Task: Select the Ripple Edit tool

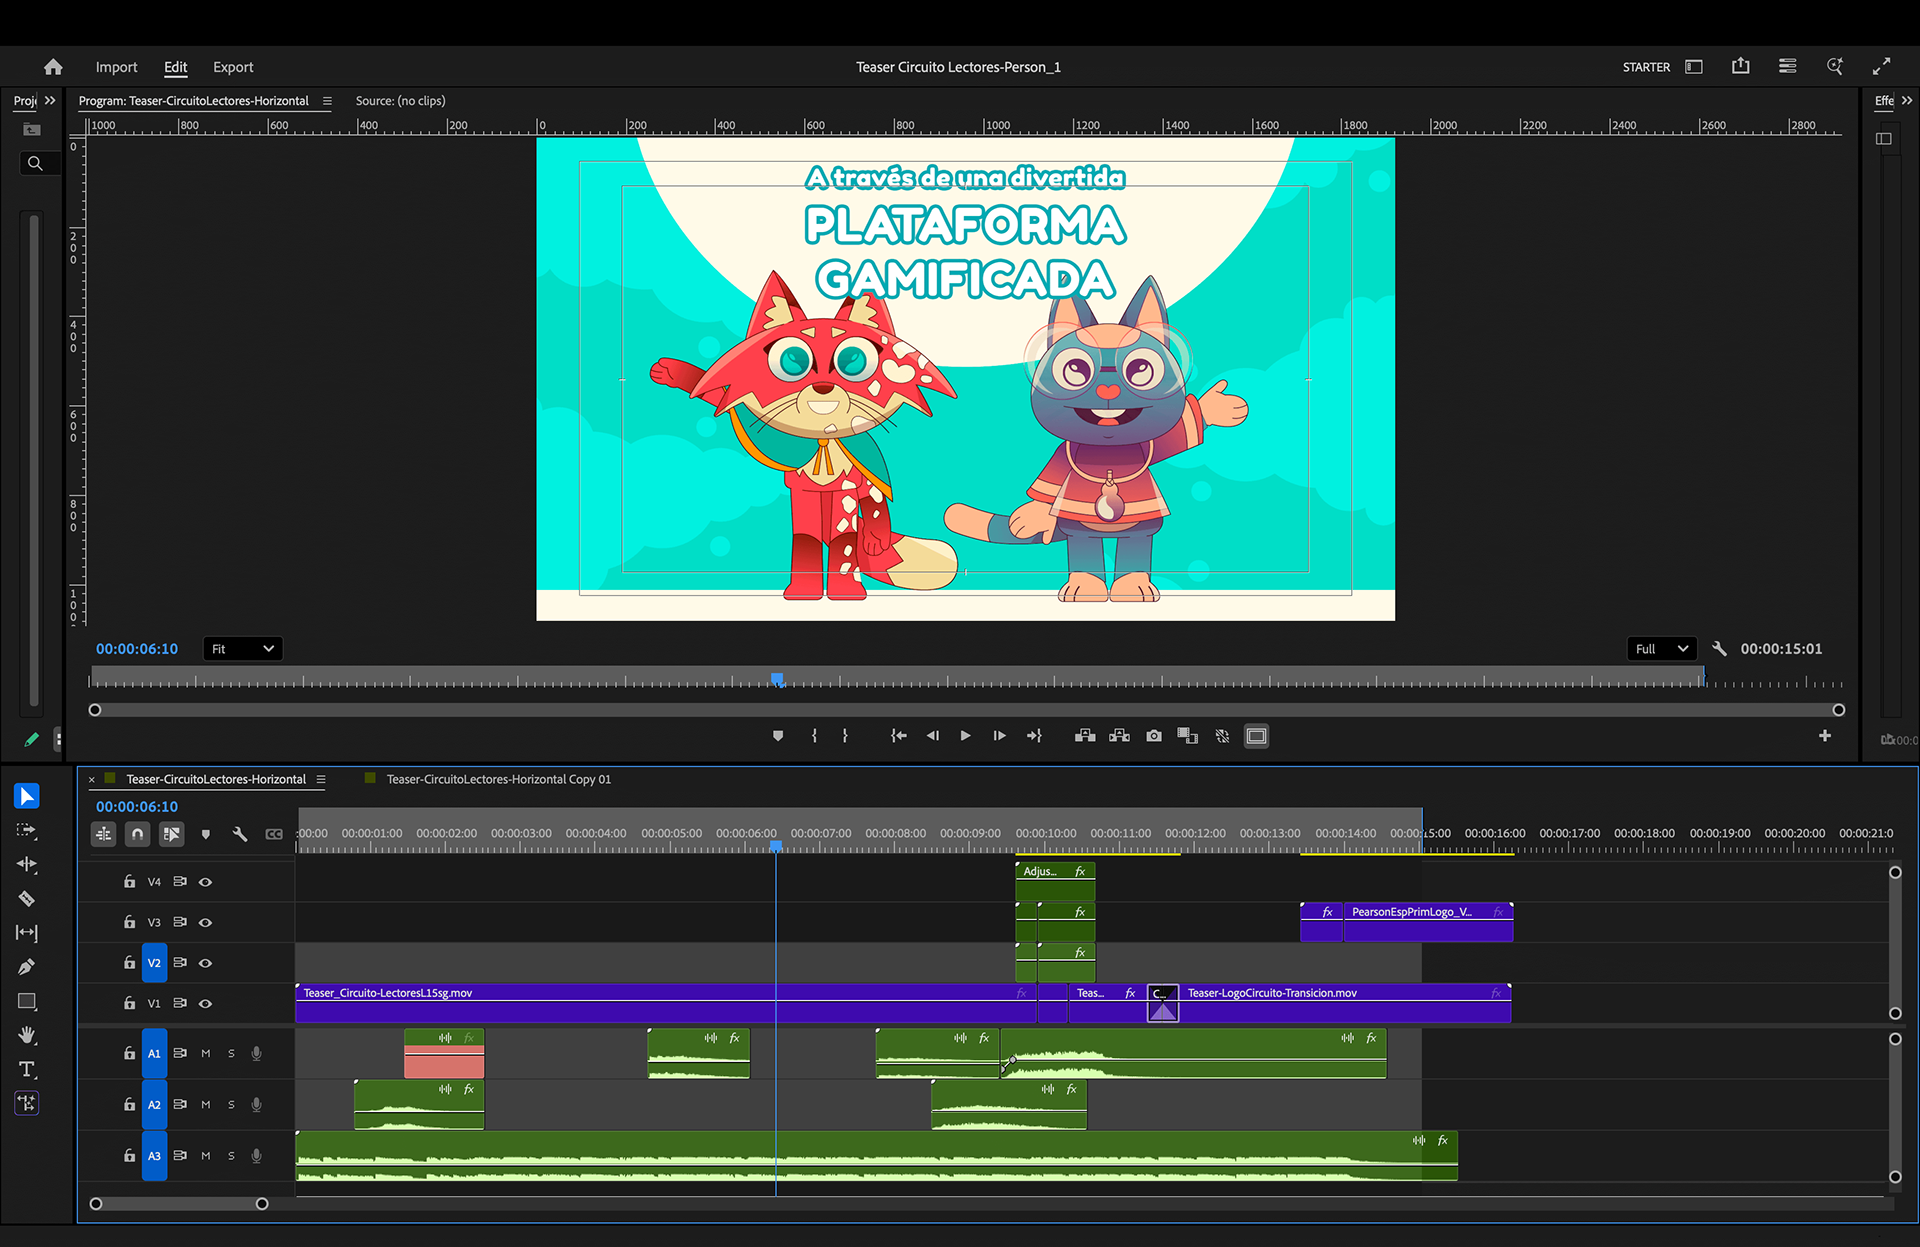Action: point(27,864)
